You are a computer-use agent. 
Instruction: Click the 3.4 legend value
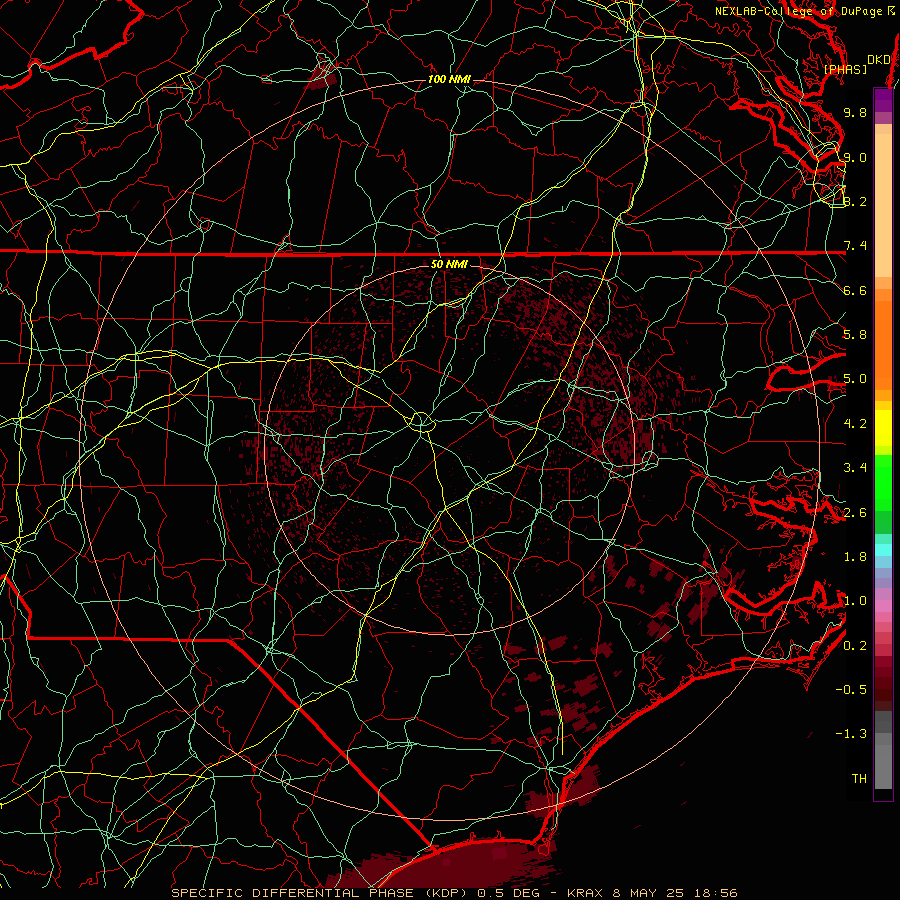click(x=855, y=468)
